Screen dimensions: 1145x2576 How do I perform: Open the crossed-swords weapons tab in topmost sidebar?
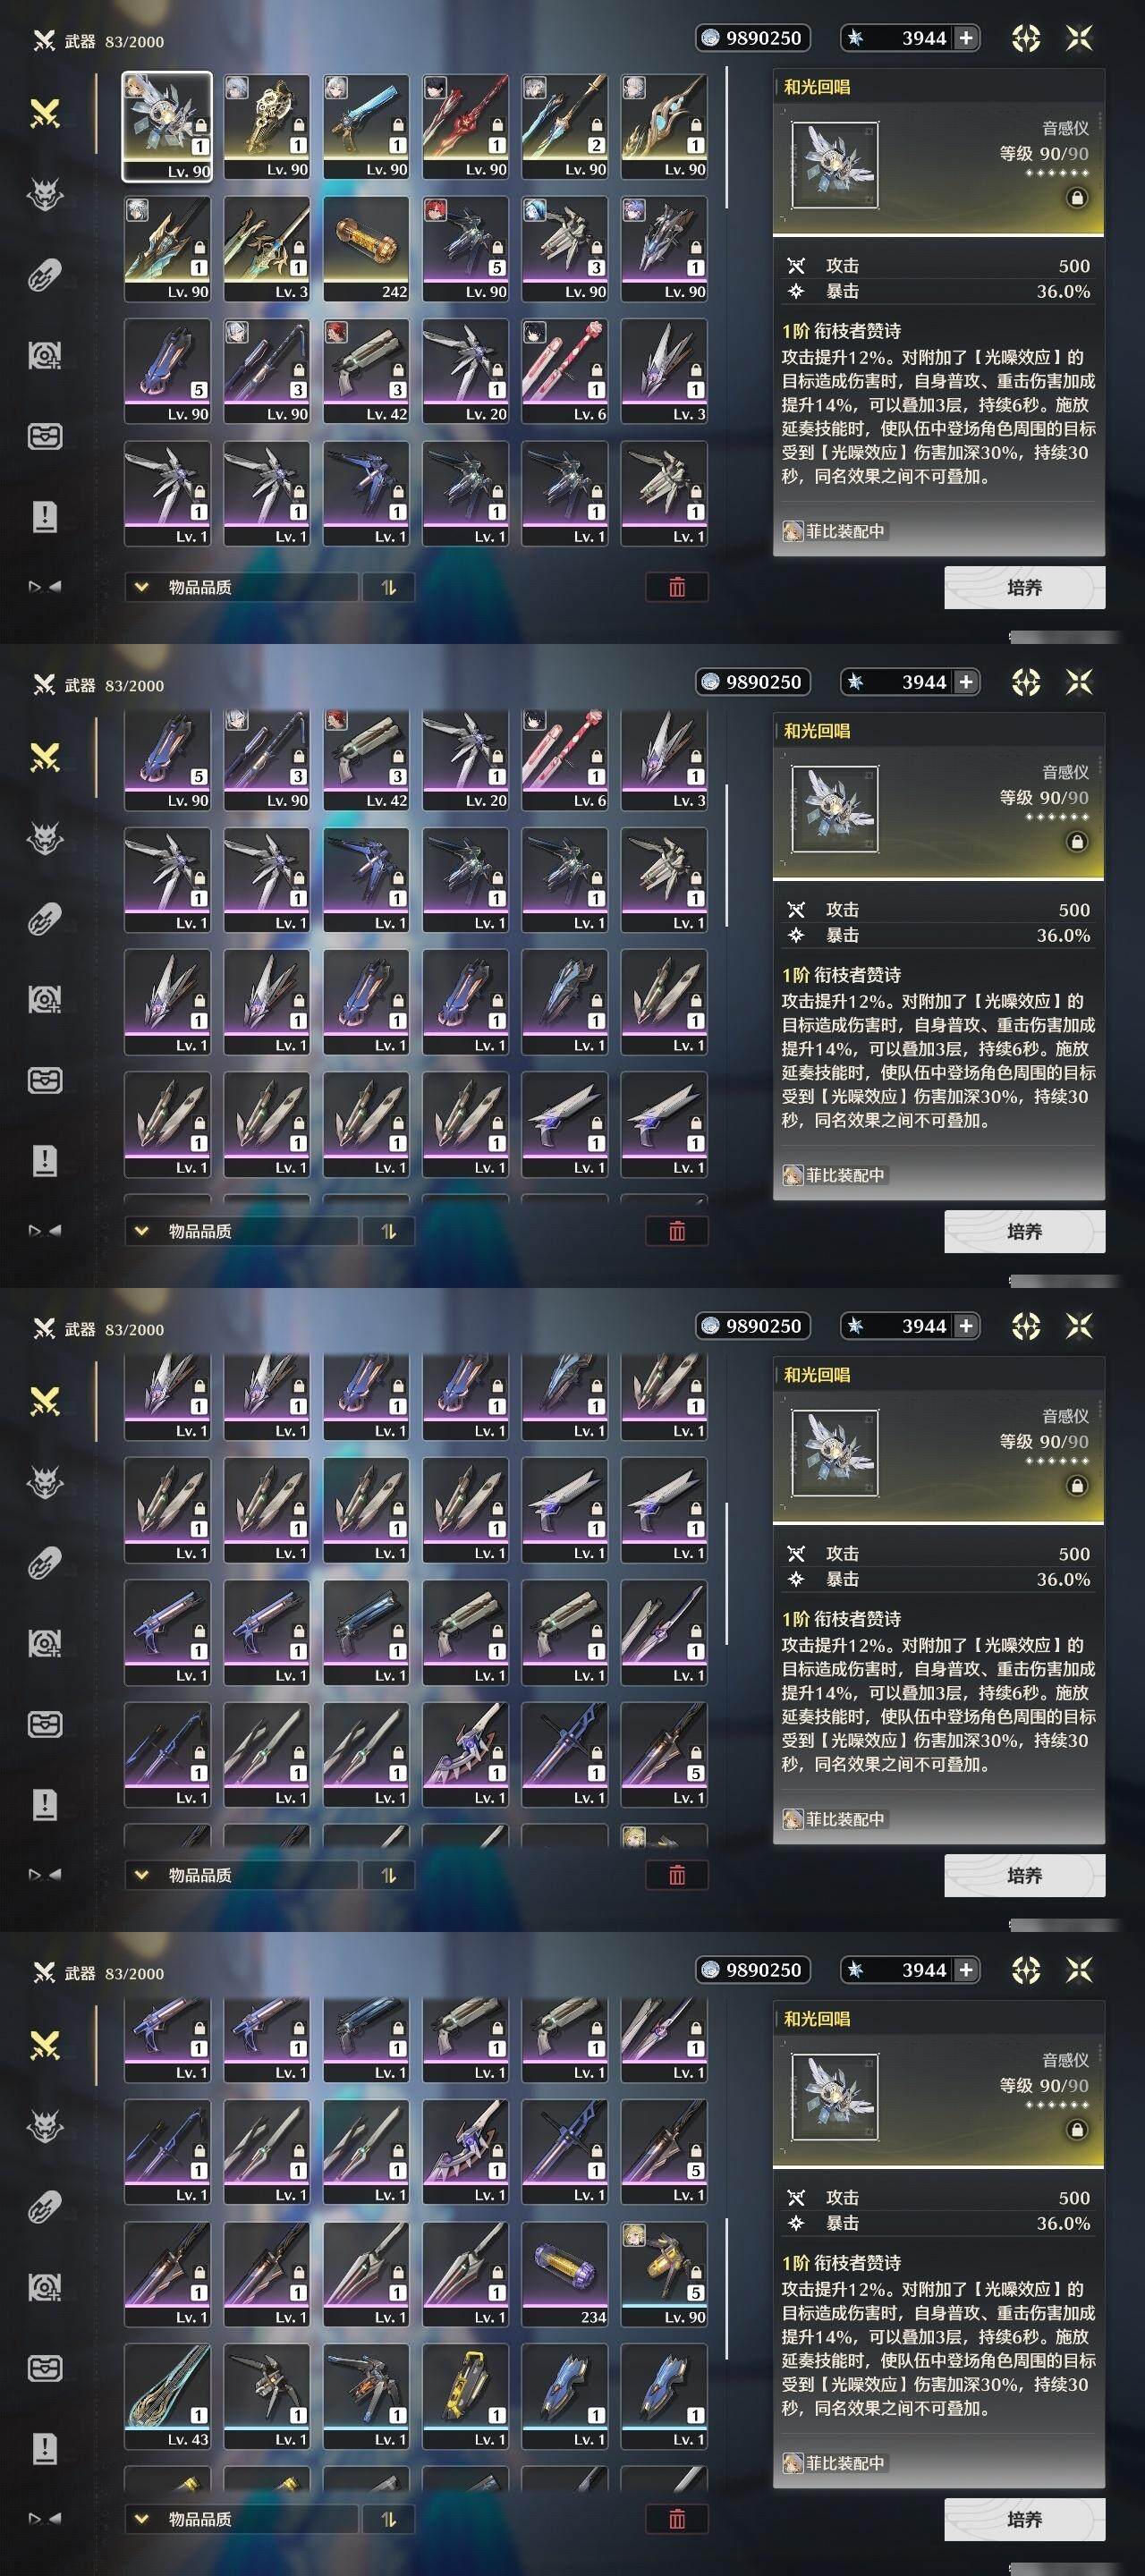pyautogui.click(x=45, y=114)
